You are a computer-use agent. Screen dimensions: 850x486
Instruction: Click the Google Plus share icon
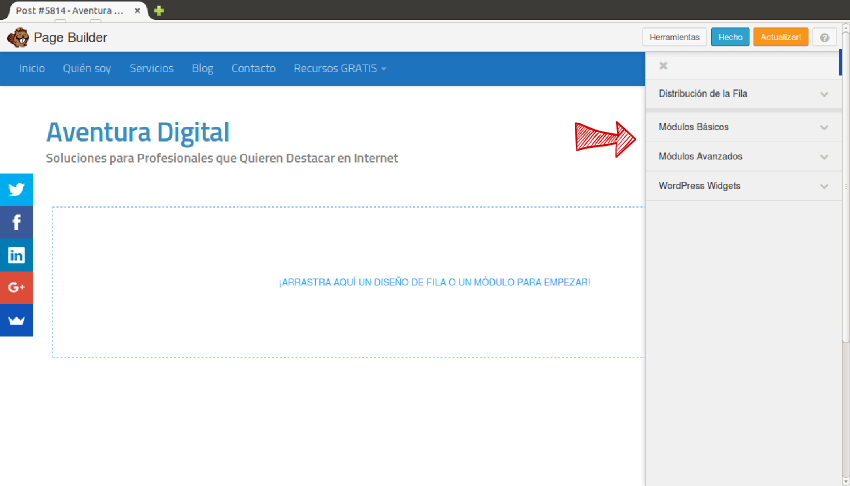(x=16, y=287)
